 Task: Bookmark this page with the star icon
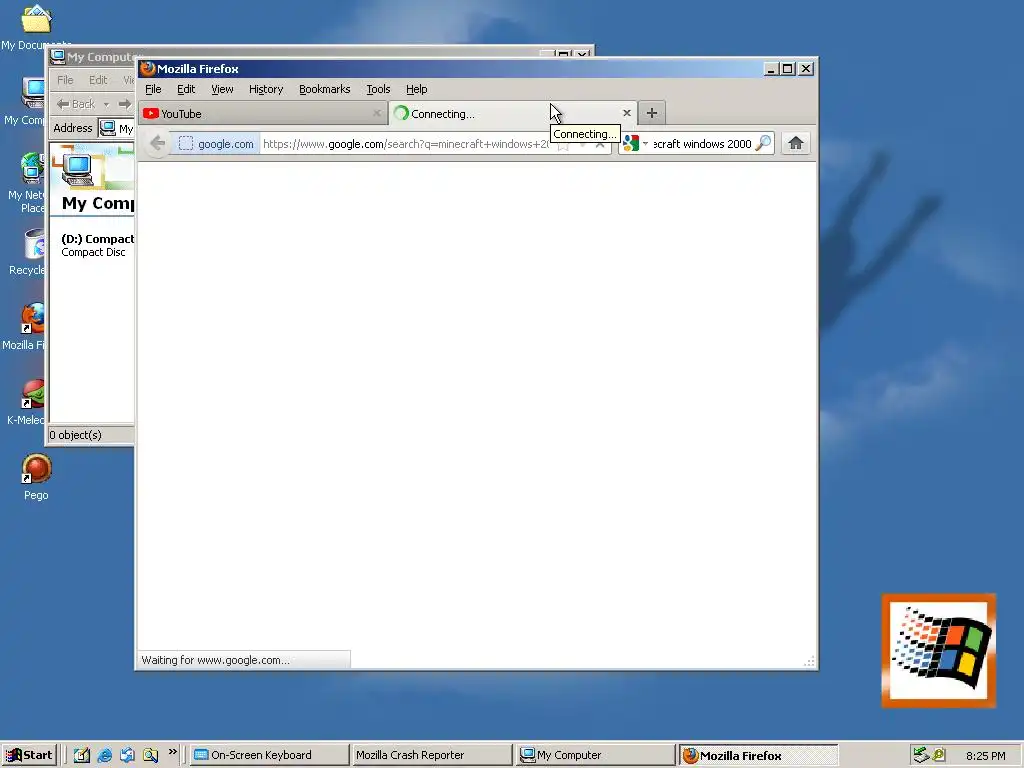563,146
